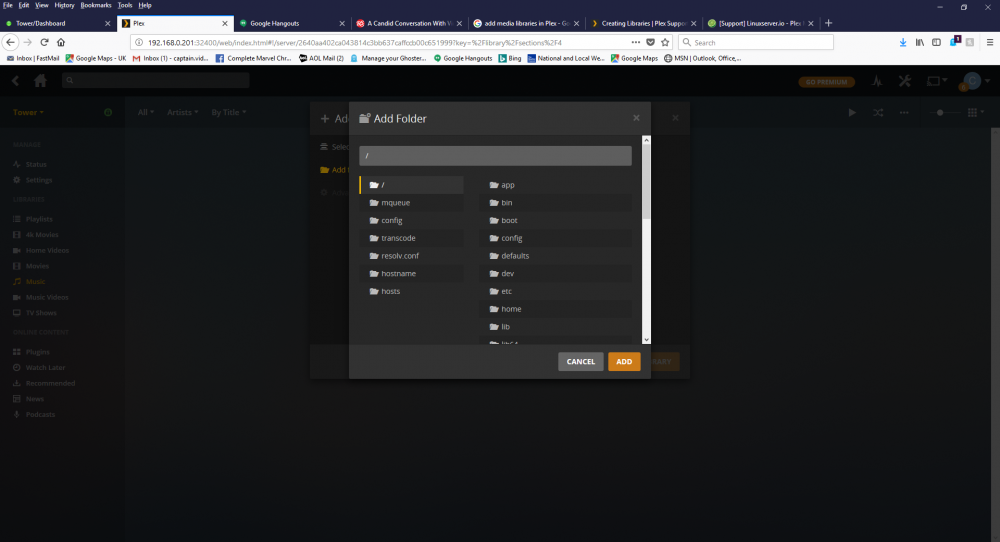Open the app folder
Viewport: 1000px width, 542px height.
555,185
